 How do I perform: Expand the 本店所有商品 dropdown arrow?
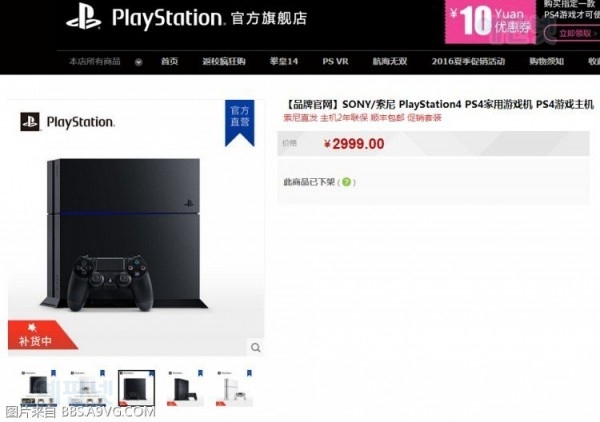(x=139, y=62)
